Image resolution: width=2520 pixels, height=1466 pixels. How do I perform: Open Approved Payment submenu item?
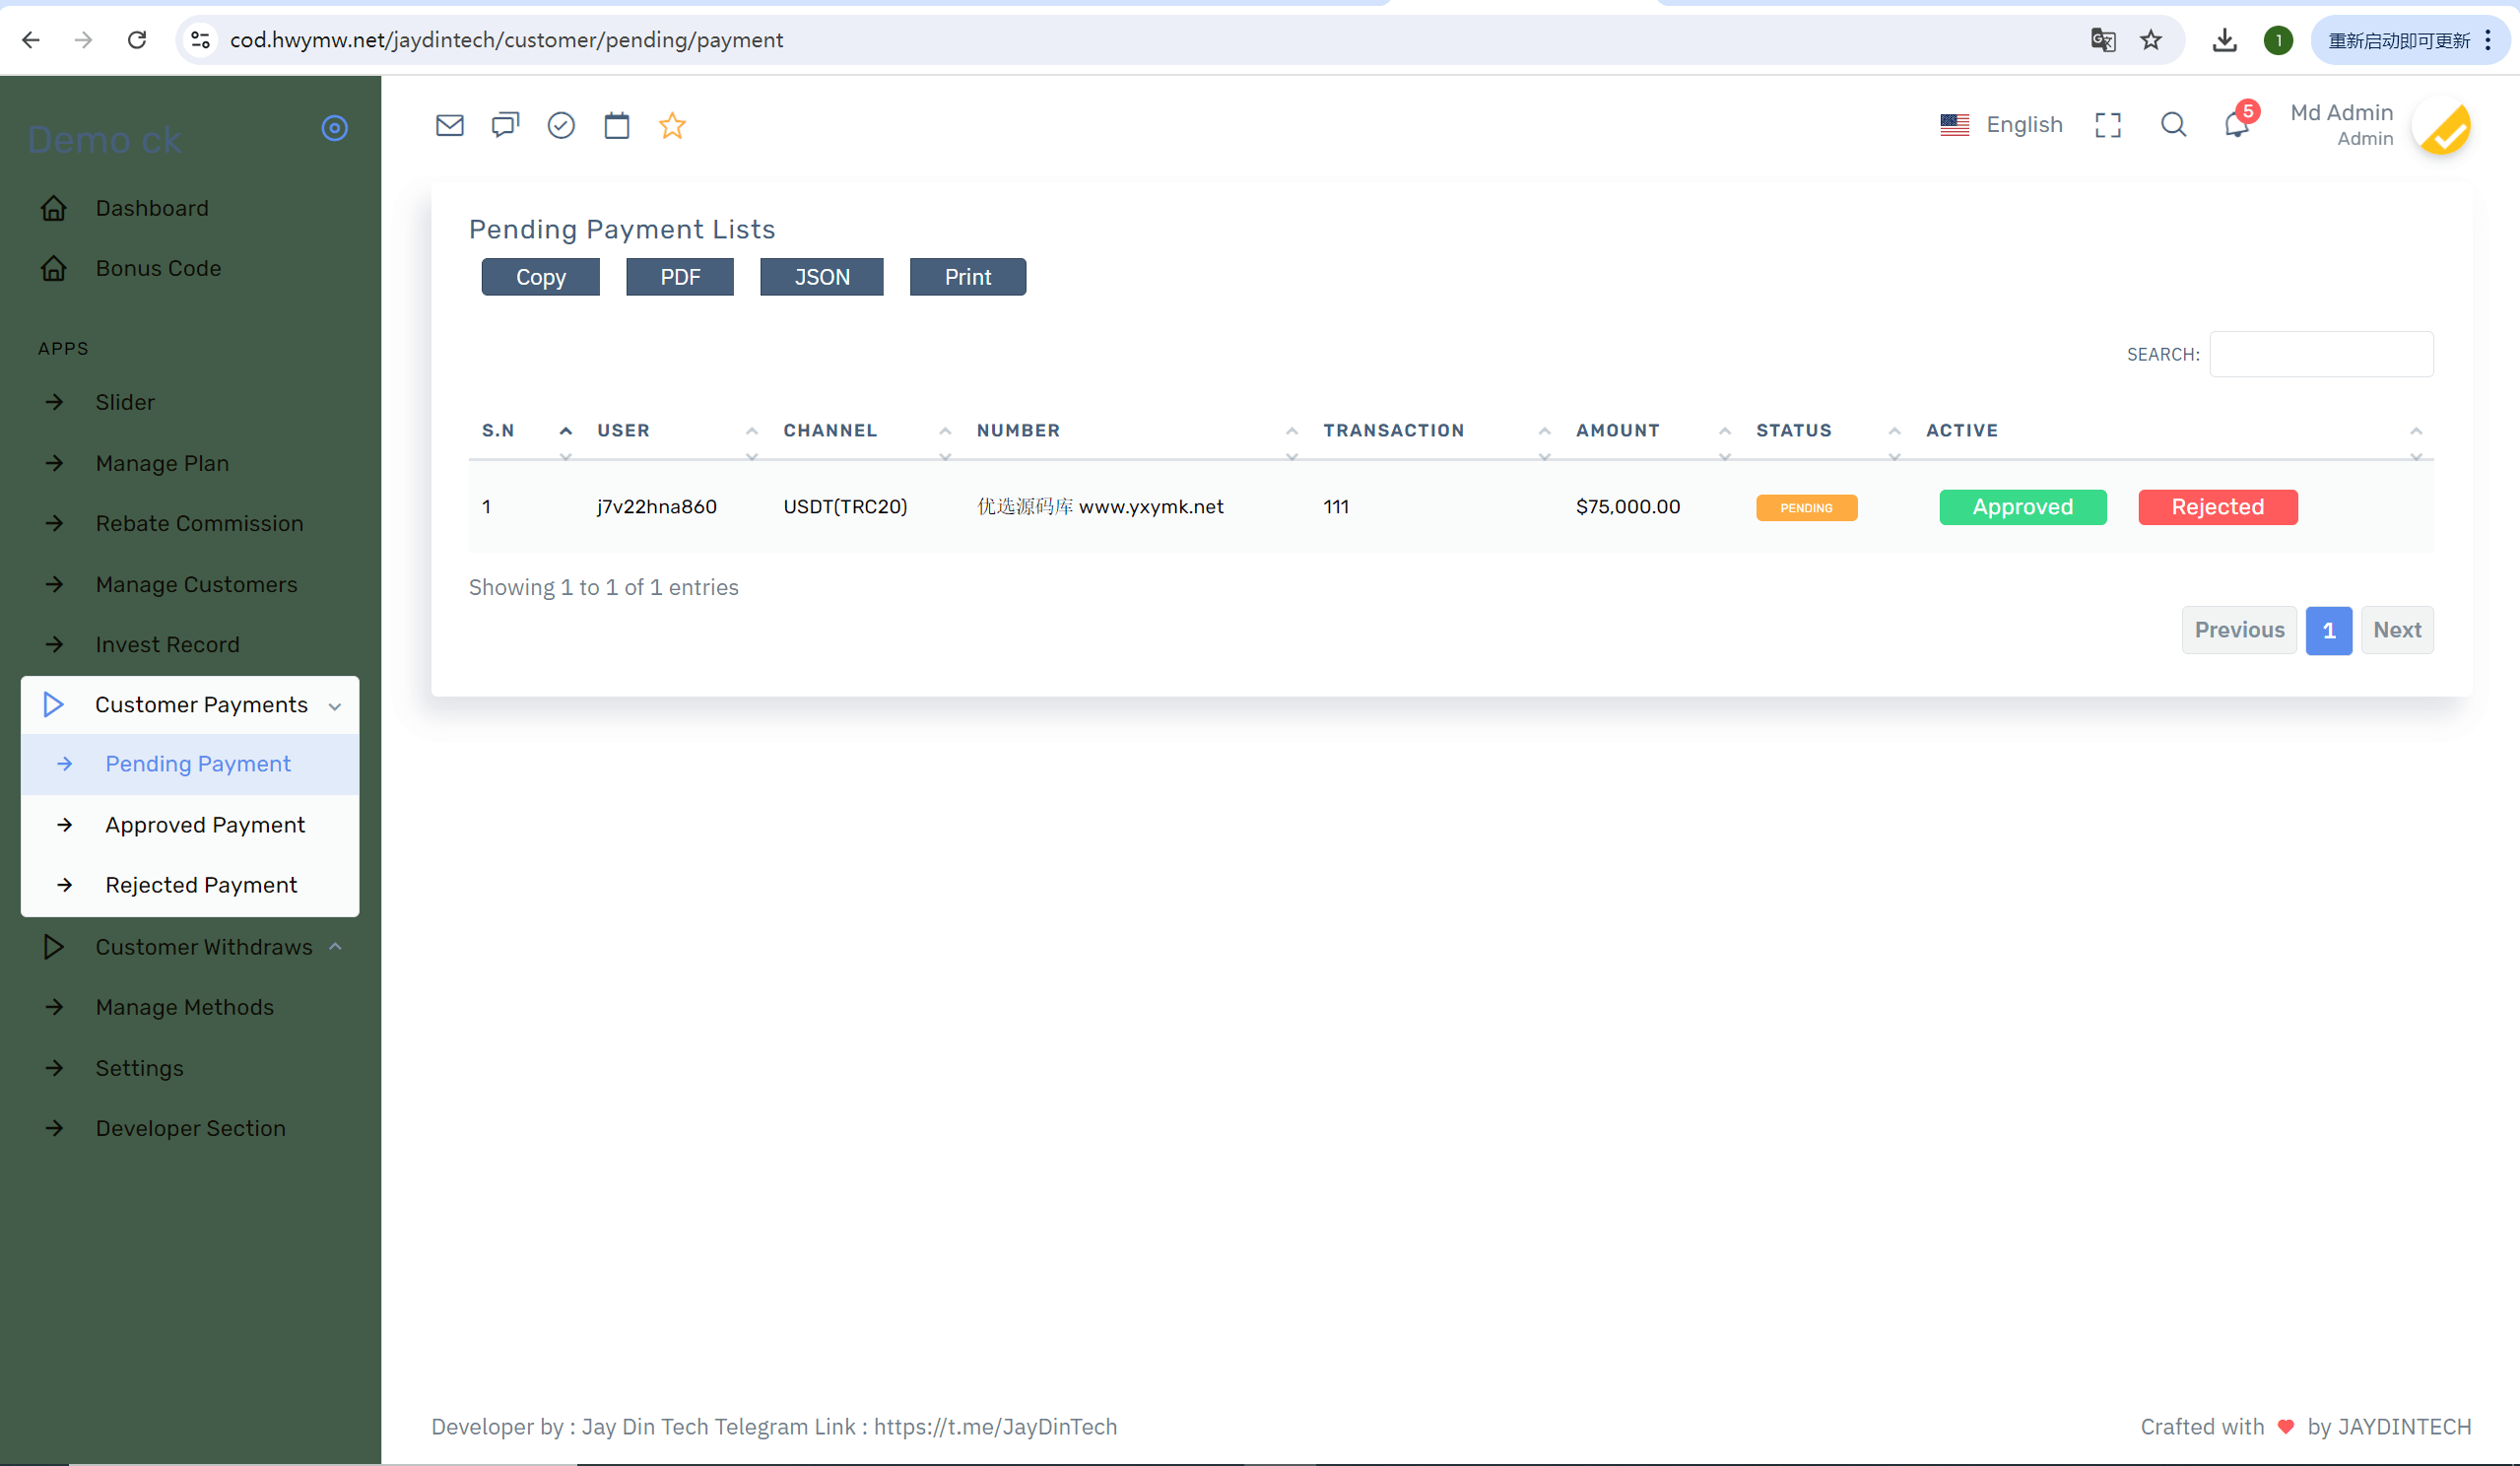(x=205, y=825)
